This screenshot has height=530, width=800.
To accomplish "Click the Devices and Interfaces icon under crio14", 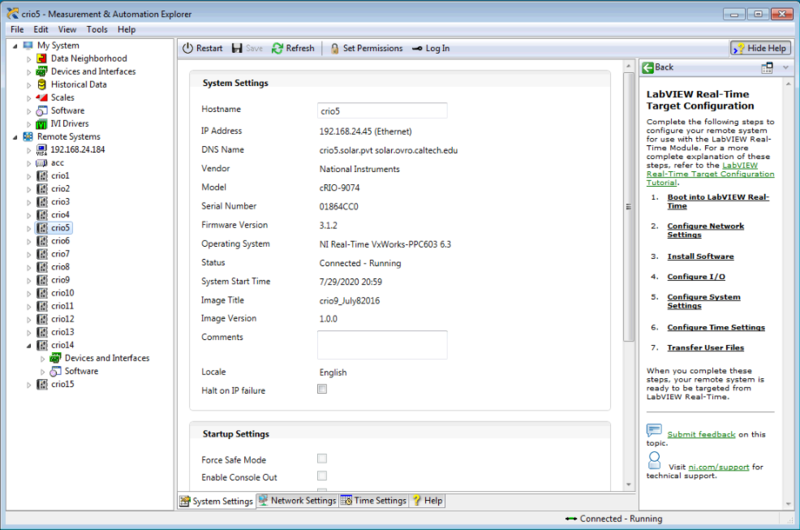I will pyautogui.click(x=55, y=358).
